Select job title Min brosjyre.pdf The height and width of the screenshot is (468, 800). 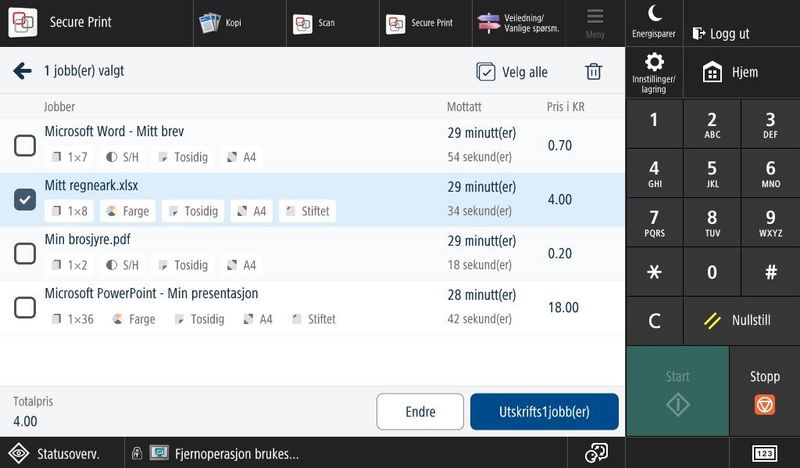pos(87,239)
